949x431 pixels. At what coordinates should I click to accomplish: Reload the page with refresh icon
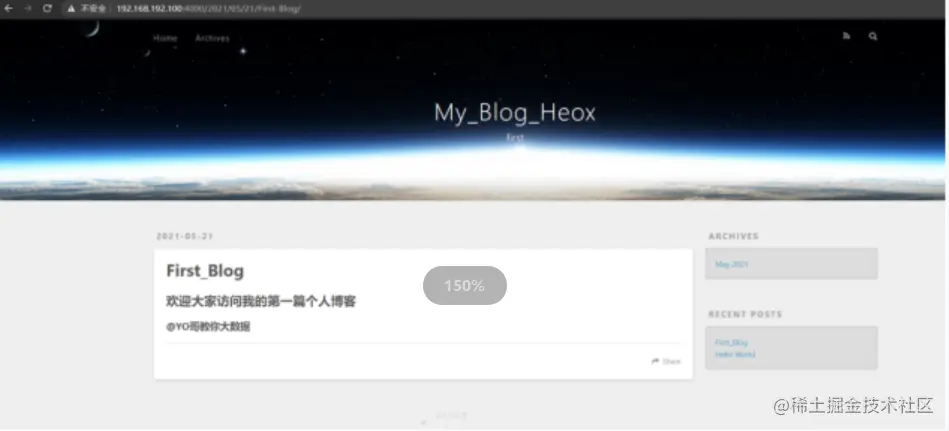pos(47,8)
